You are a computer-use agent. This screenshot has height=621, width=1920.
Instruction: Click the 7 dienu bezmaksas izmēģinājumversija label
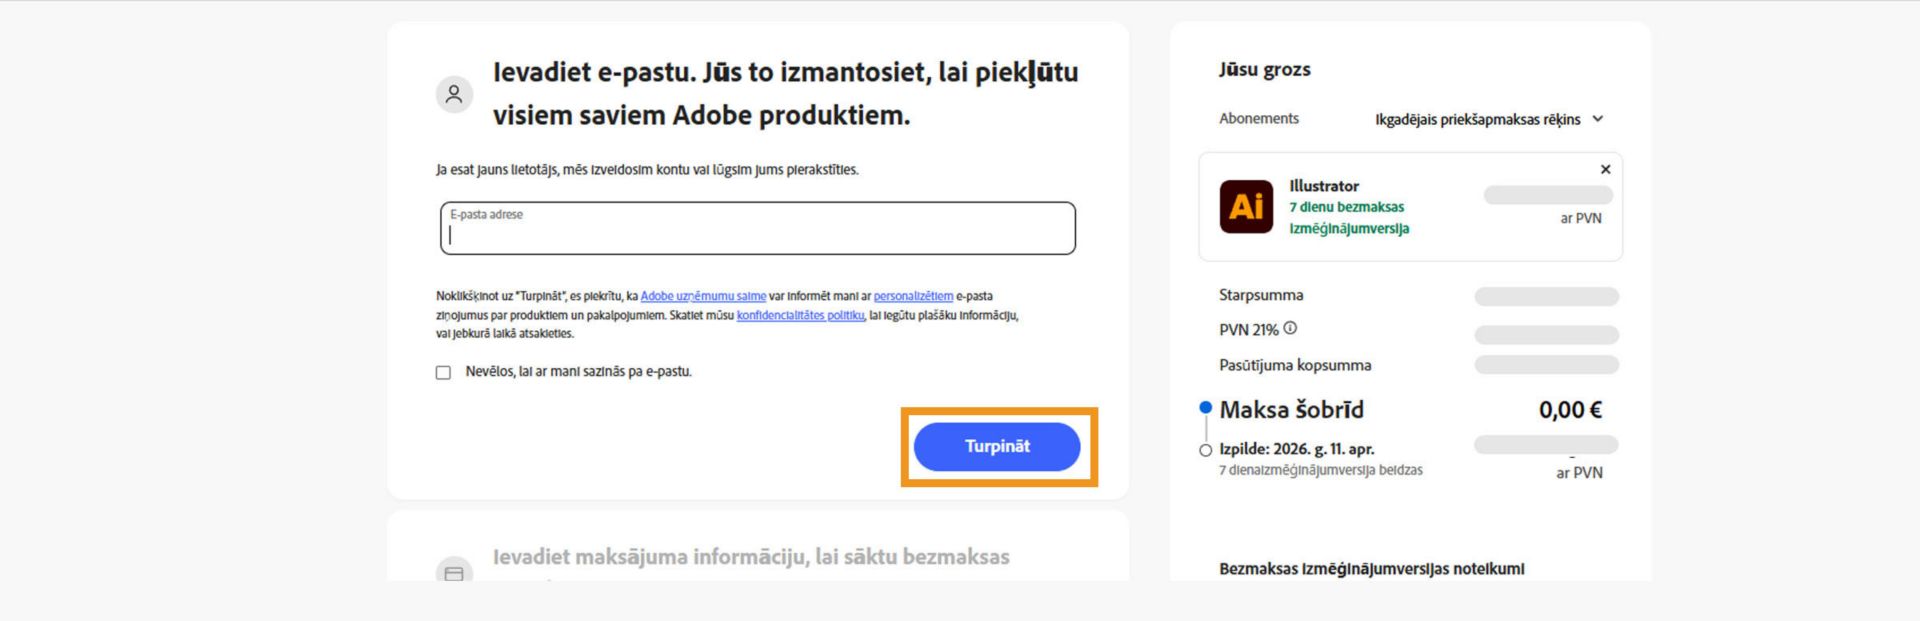click(x=1348, y=218)
